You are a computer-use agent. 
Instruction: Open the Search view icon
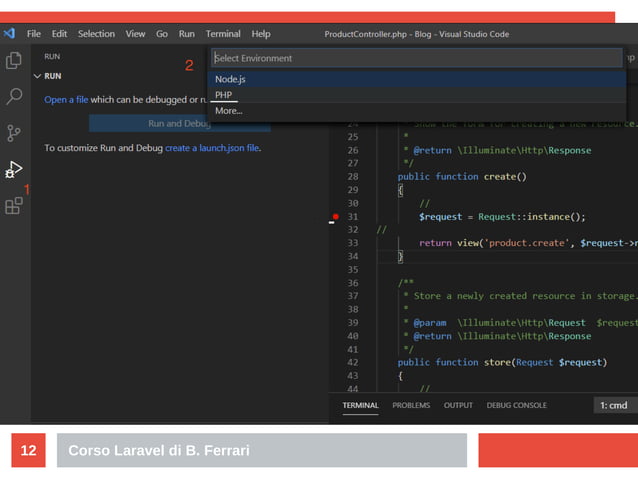[14, 97]
